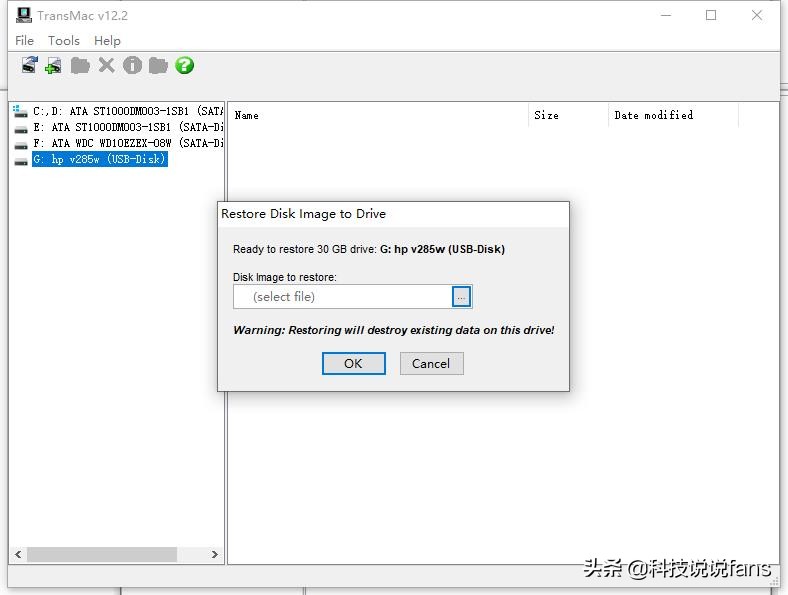Select F: ATA WDC WD10EZEX drive
Image resolution: width=788 pixels, height=595 pixels.
click(x=128, y=143)
